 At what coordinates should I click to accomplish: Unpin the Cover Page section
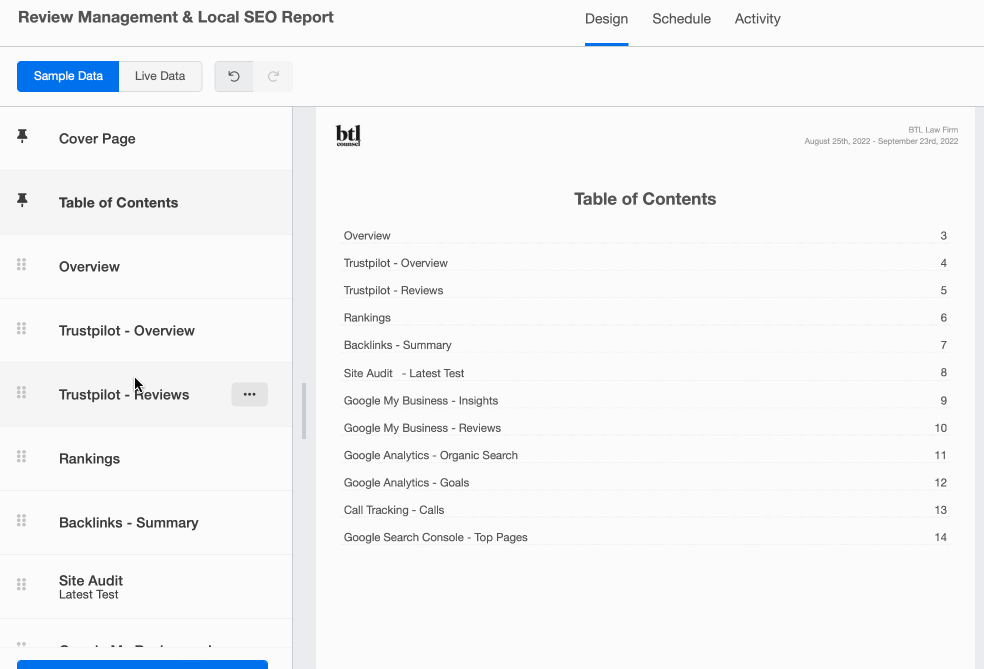tap(21, 137)
